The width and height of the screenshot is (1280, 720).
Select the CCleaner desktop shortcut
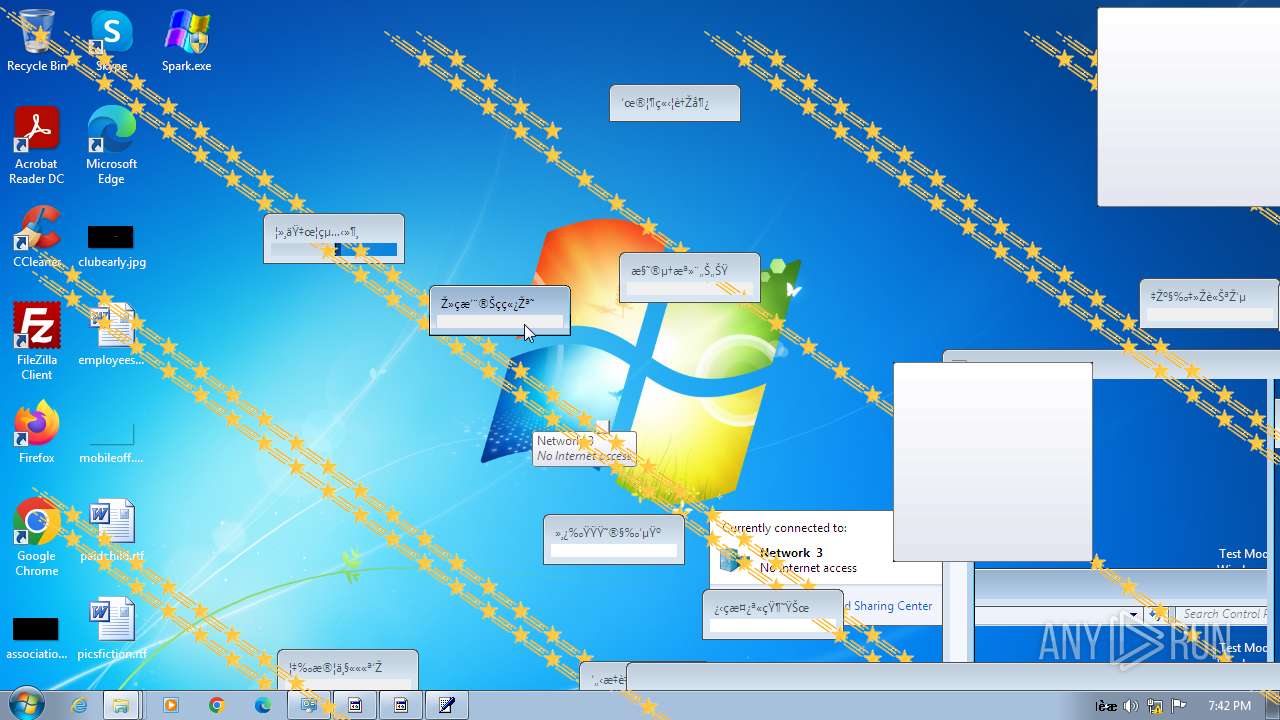(37, 237)
